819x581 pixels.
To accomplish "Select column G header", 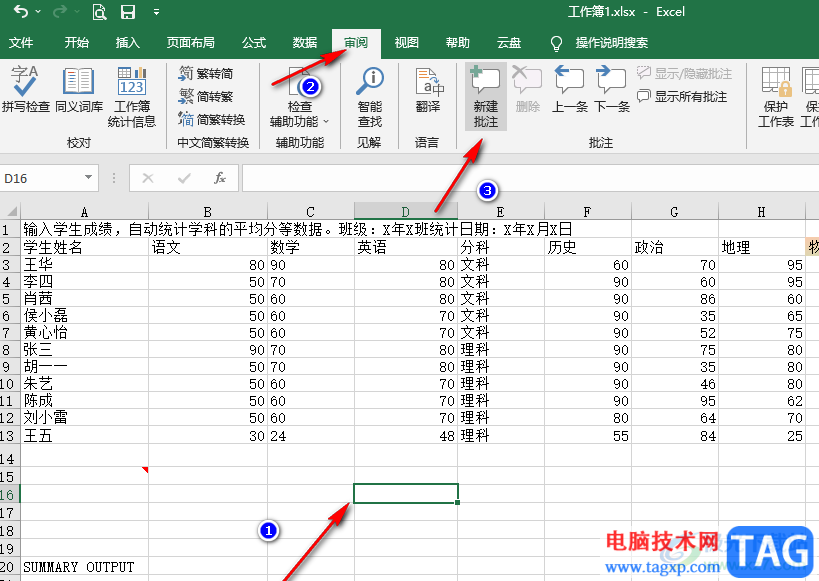I will pos(674,212).
